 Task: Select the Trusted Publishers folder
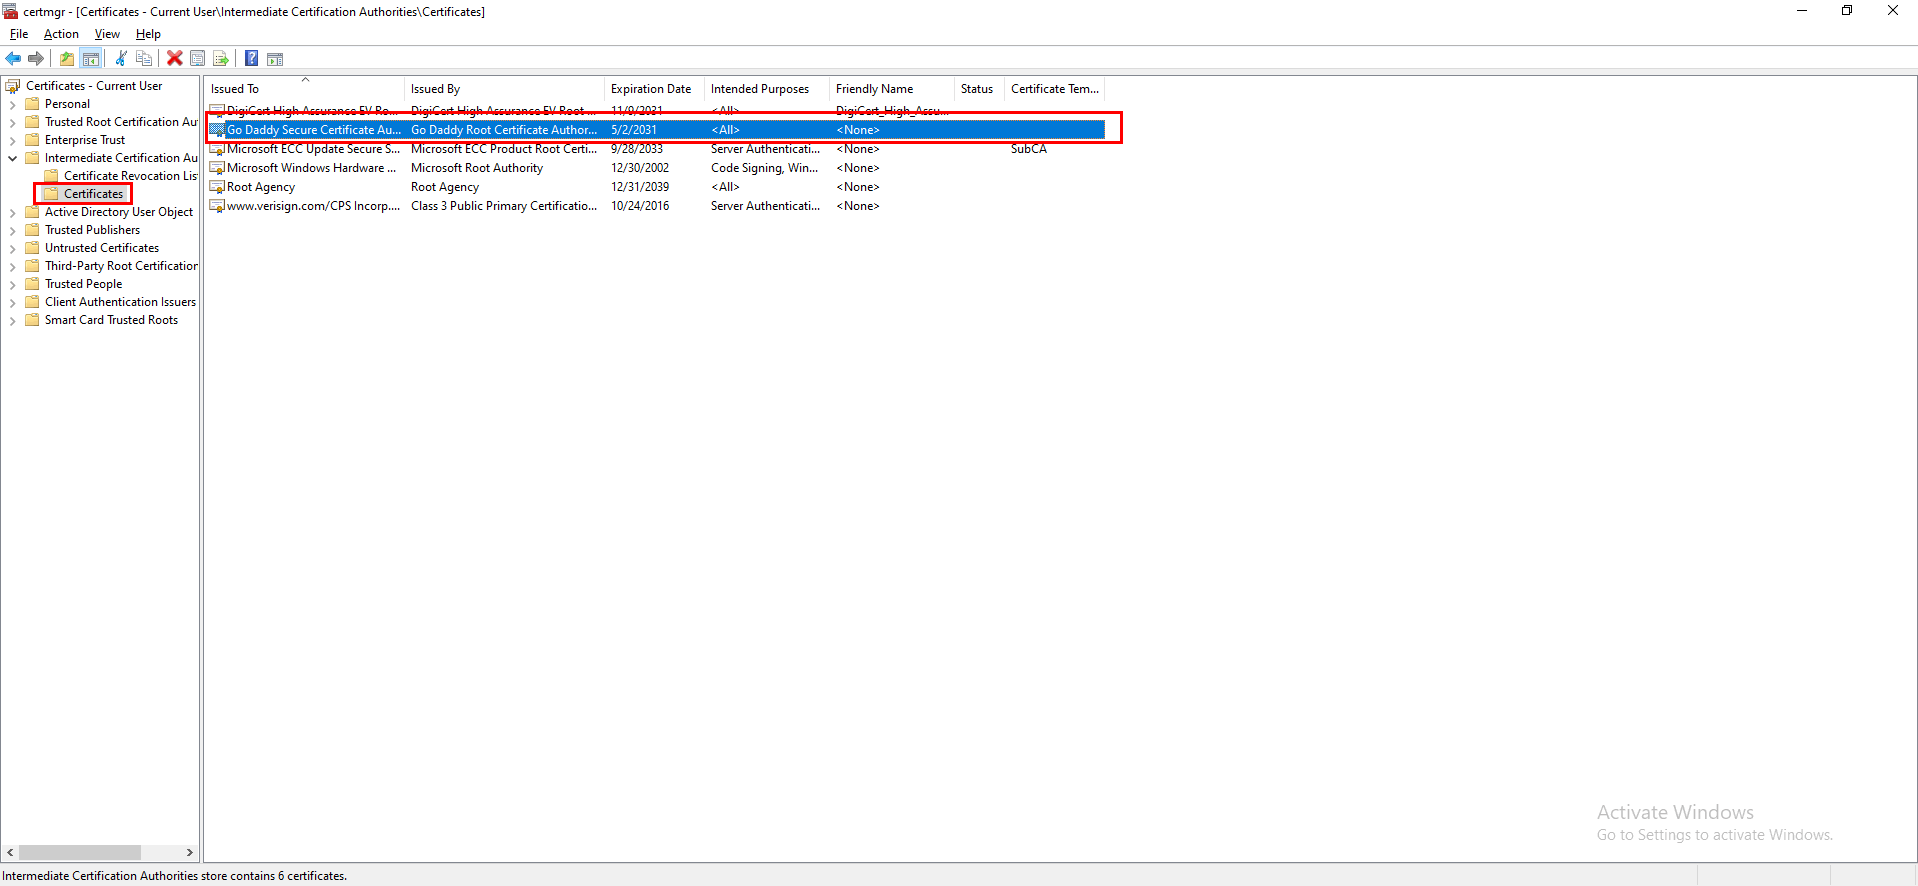pyautogui.click(x=92, y=230)
